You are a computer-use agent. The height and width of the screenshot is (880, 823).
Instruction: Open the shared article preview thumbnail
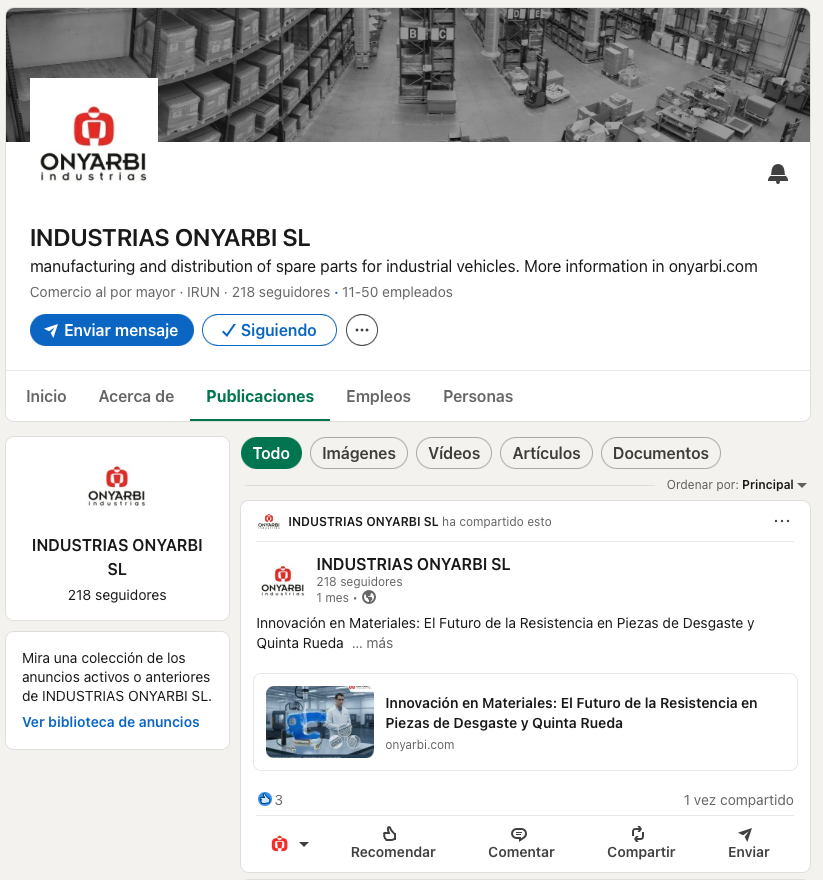click(320, 722)
